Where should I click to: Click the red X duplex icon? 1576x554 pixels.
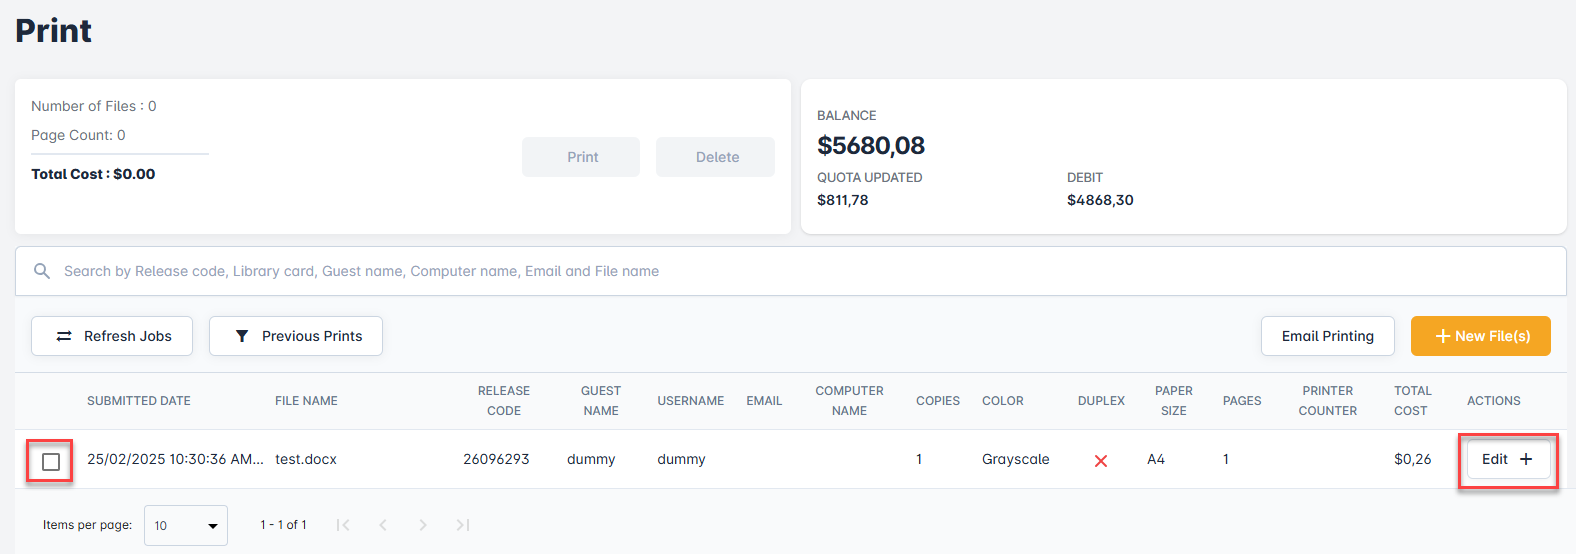tap(1100, 461)
